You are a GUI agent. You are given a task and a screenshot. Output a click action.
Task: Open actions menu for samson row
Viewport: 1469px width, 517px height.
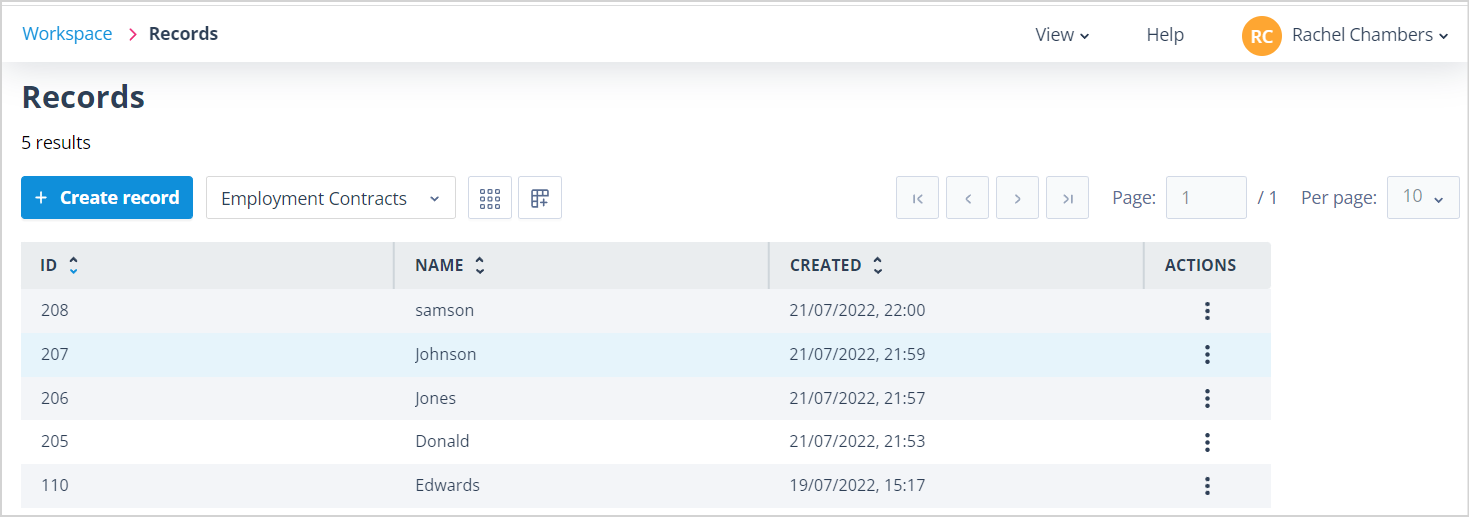point(1207,311)
